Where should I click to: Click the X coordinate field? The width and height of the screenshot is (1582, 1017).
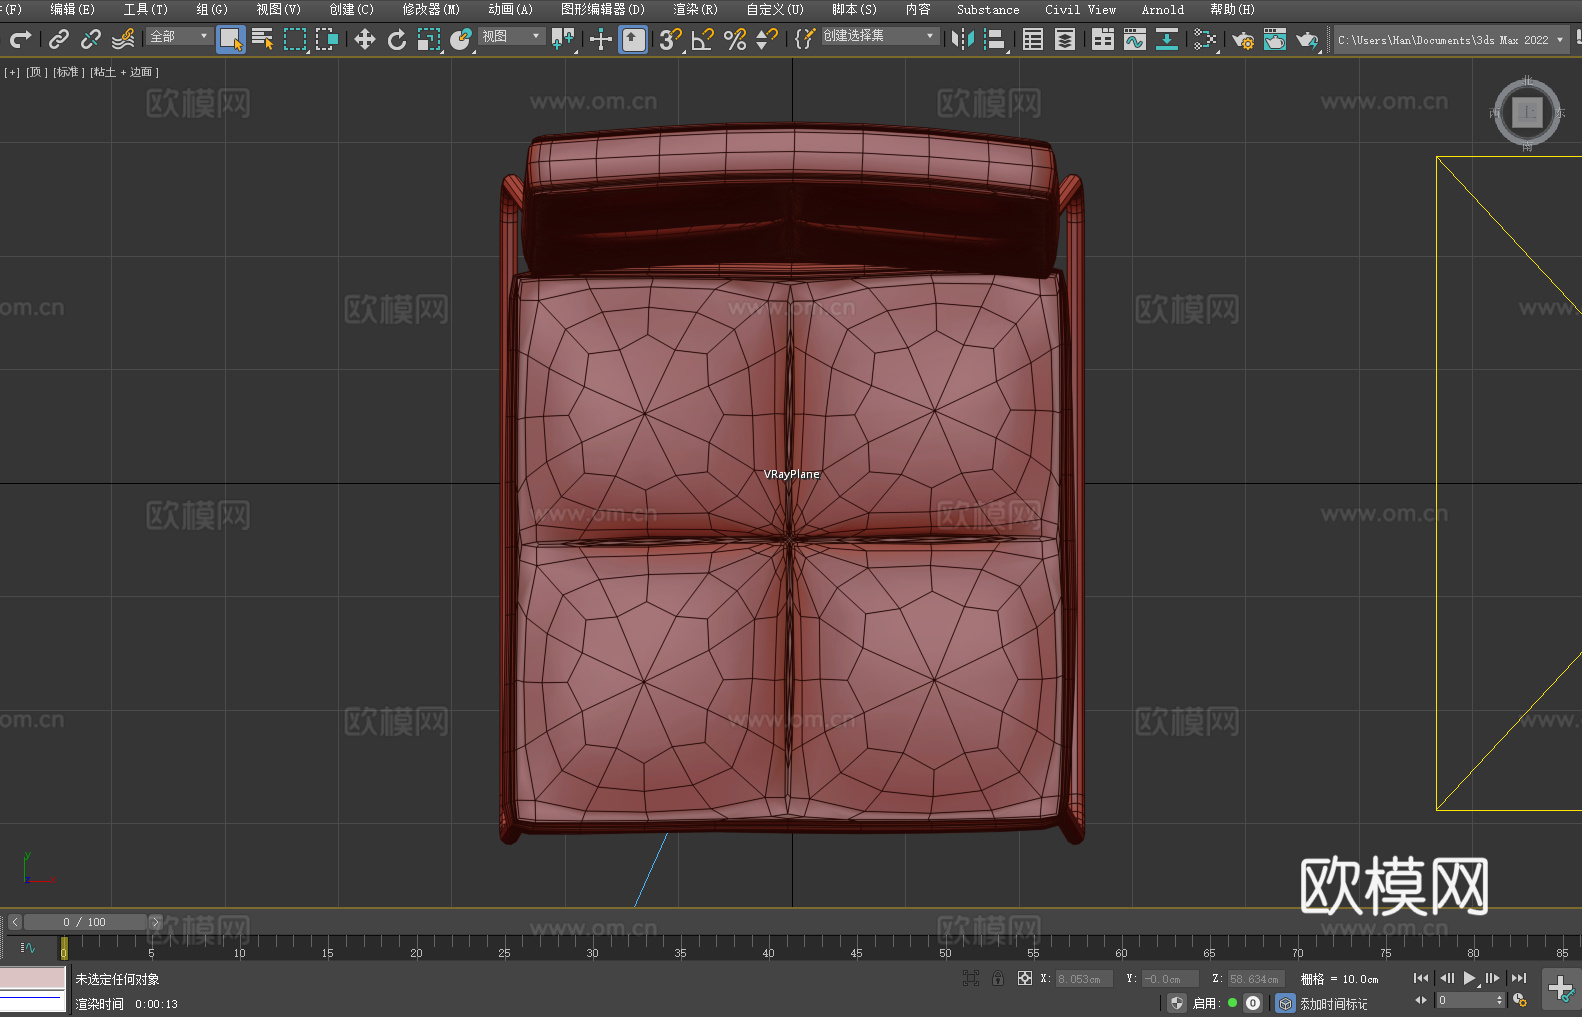coord(1084,979)
